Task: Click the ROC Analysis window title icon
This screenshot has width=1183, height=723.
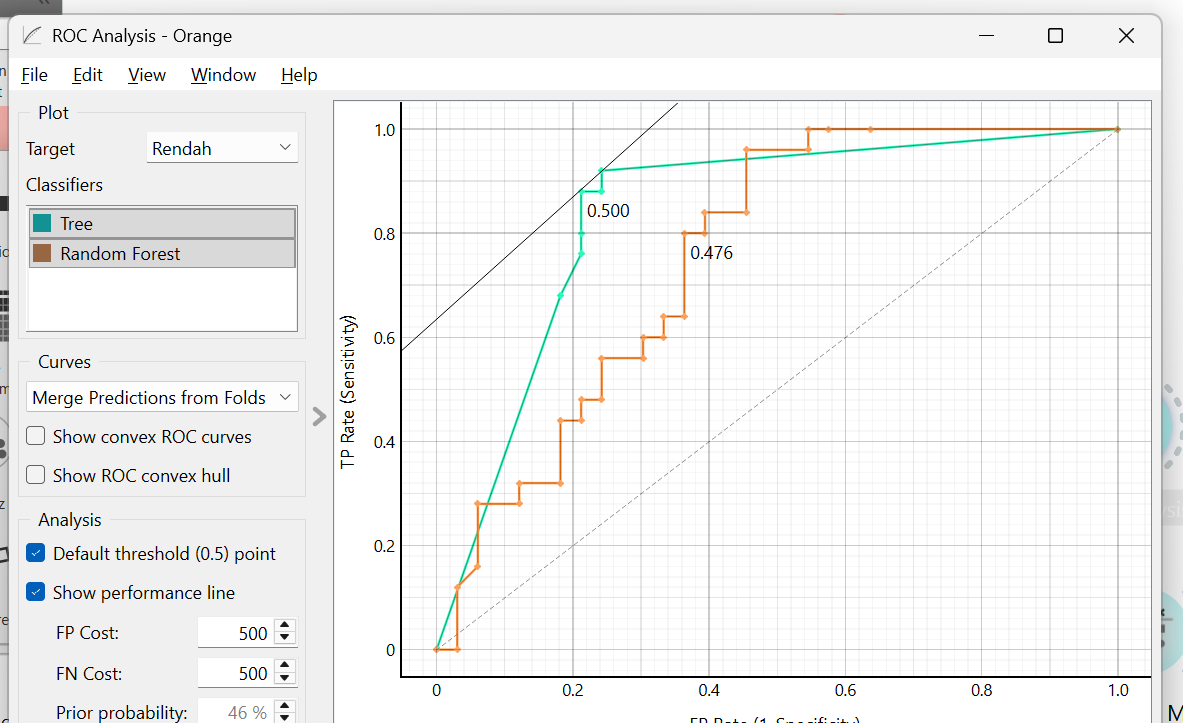Action: click(x=32, y=35)
